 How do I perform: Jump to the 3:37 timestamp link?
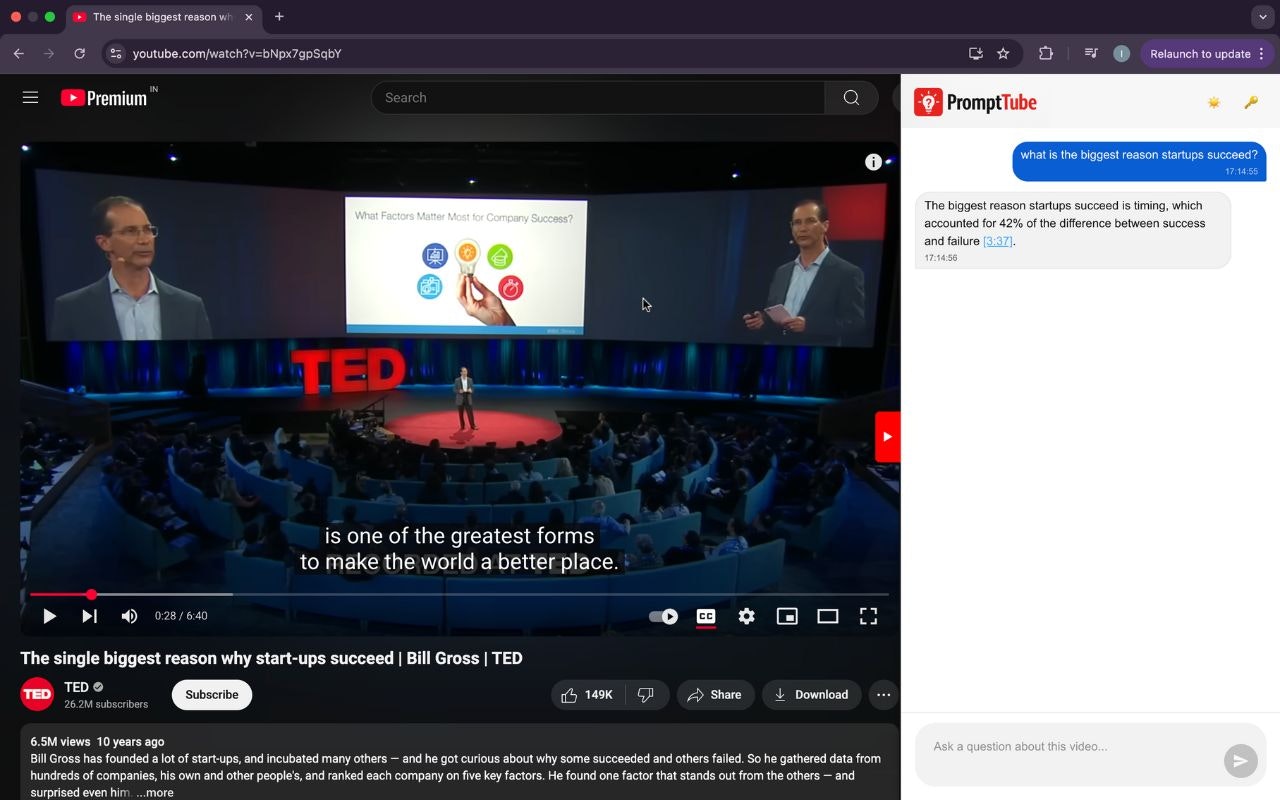tap(997, 241)
